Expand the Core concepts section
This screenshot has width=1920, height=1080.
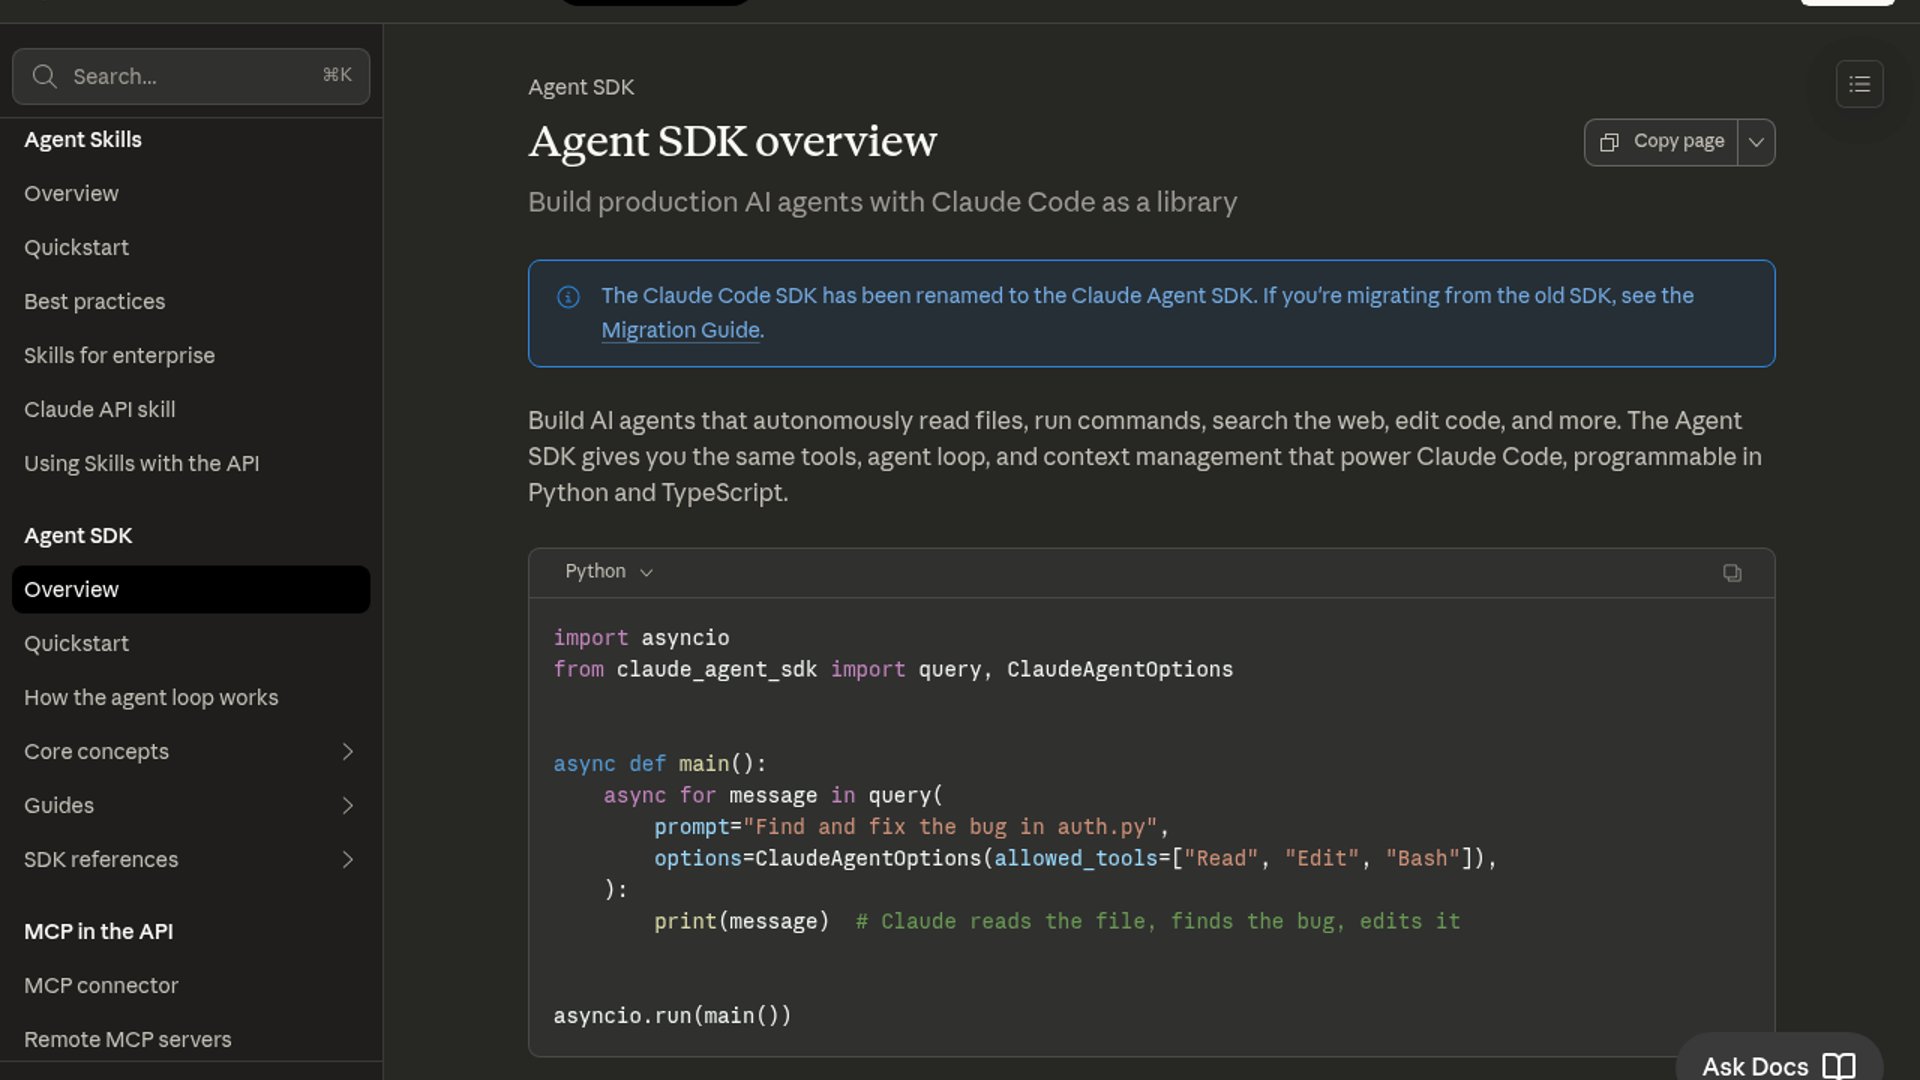pyautogui.click(x=347, y=752)
